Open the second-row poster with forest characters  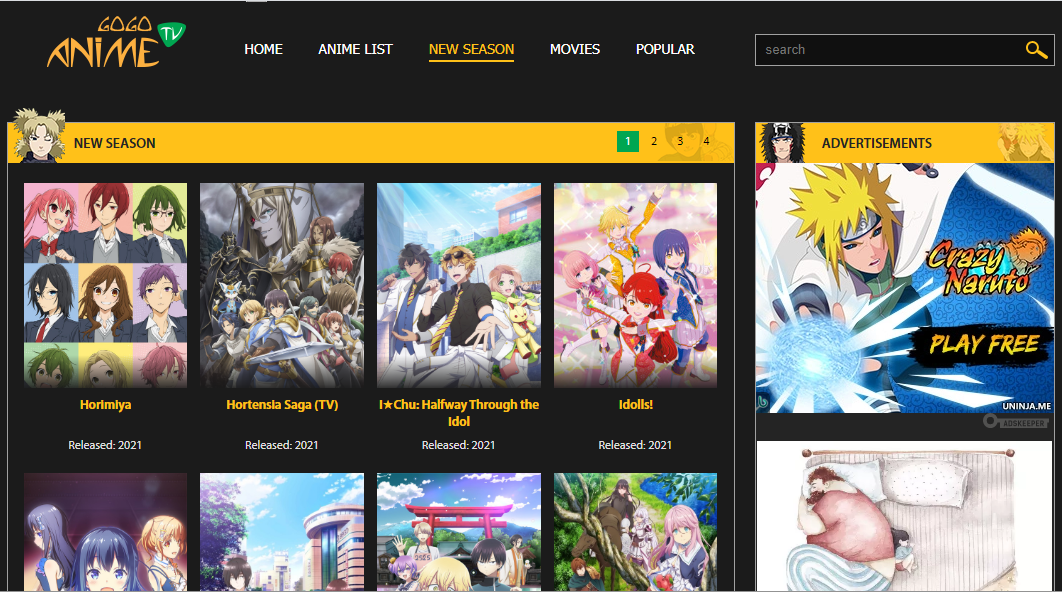[635, 532]
